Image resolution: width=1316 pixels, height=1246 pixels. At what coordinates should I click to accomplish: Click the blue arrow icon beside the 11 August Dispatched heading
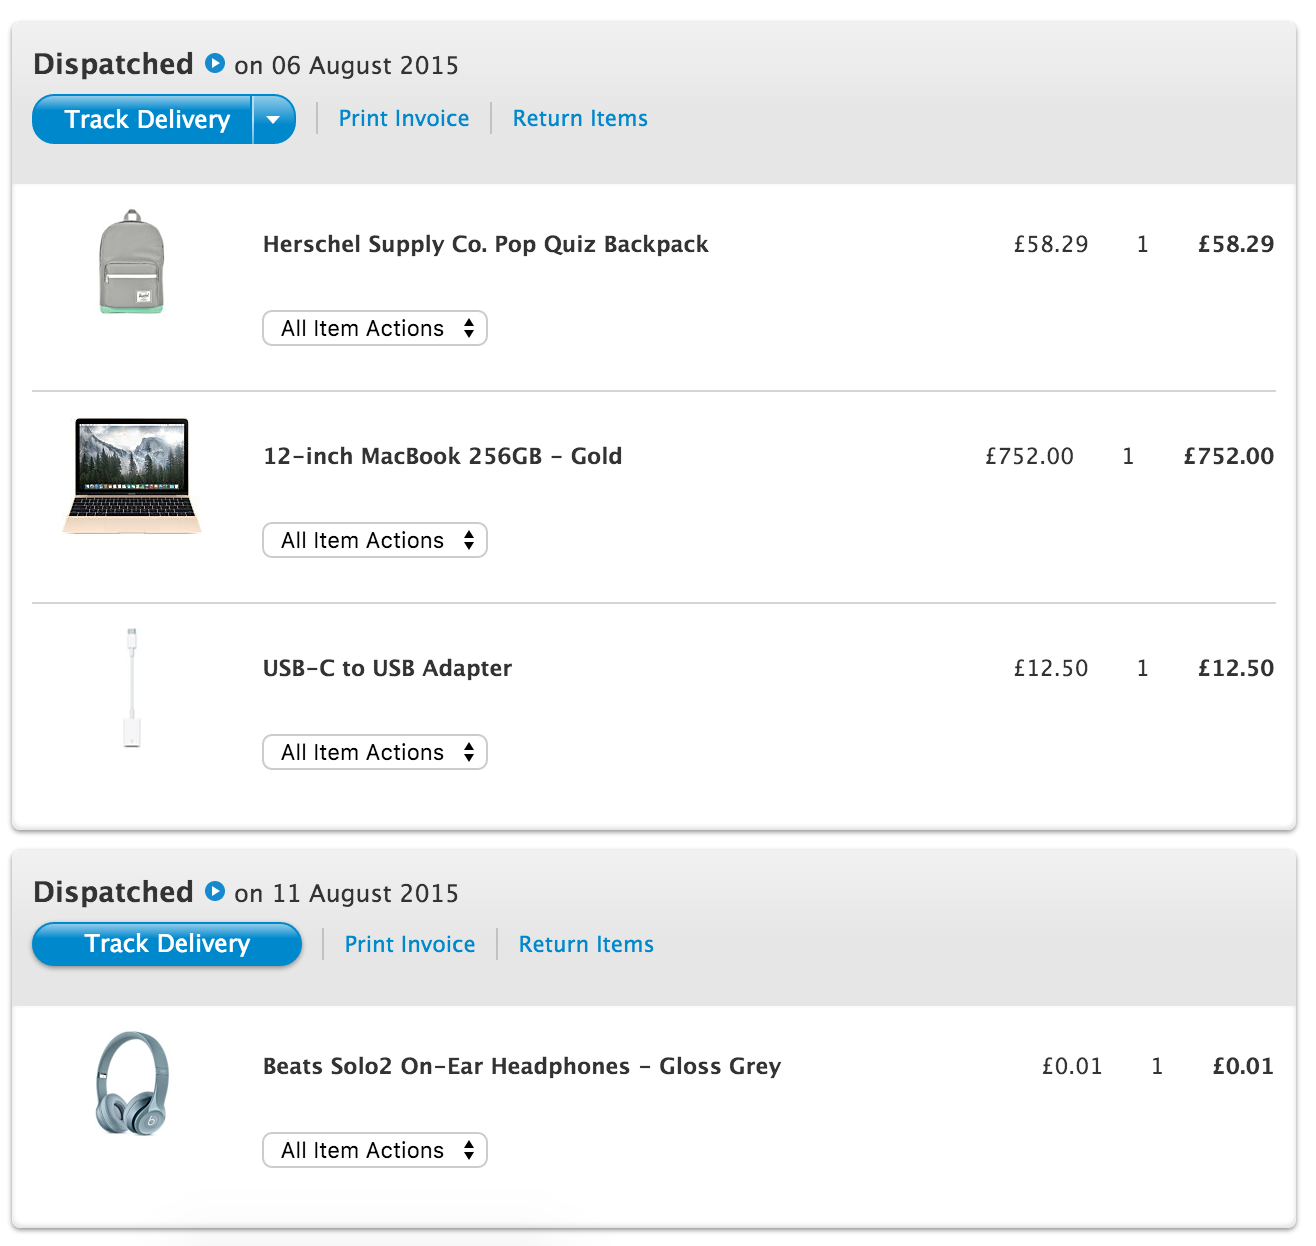tap(215, 891)
